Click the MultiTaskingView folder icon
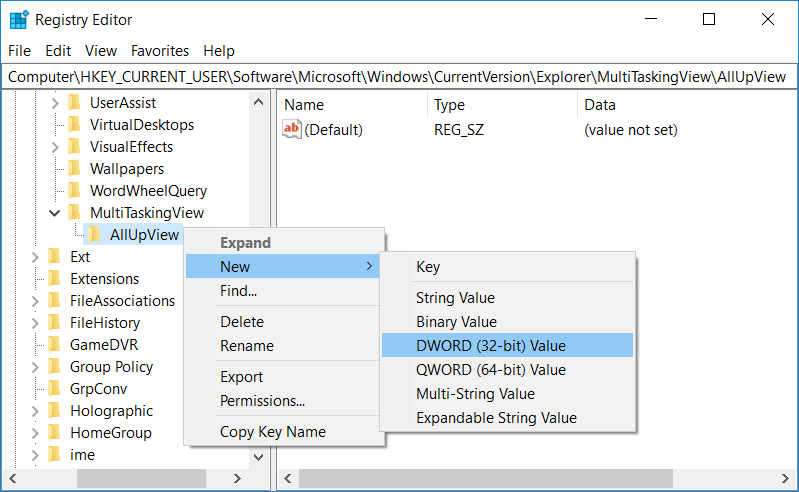This screenshot has width=799, height=492. pyautogui.click(x=74, y=213)
